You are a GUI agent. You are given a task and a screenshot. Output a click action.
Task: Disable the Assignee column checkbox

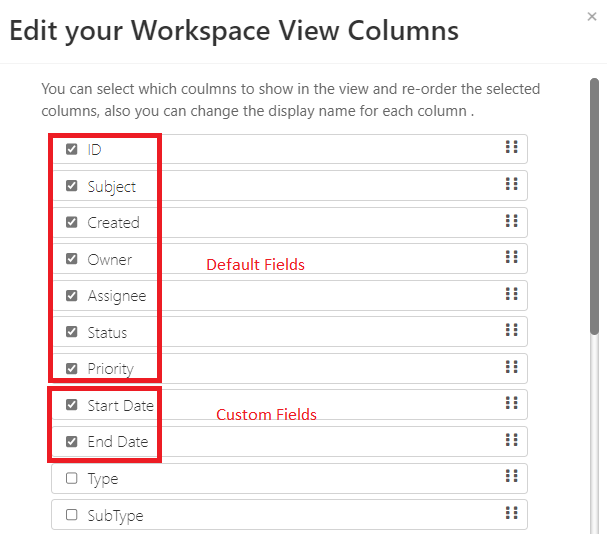(72, 295)
